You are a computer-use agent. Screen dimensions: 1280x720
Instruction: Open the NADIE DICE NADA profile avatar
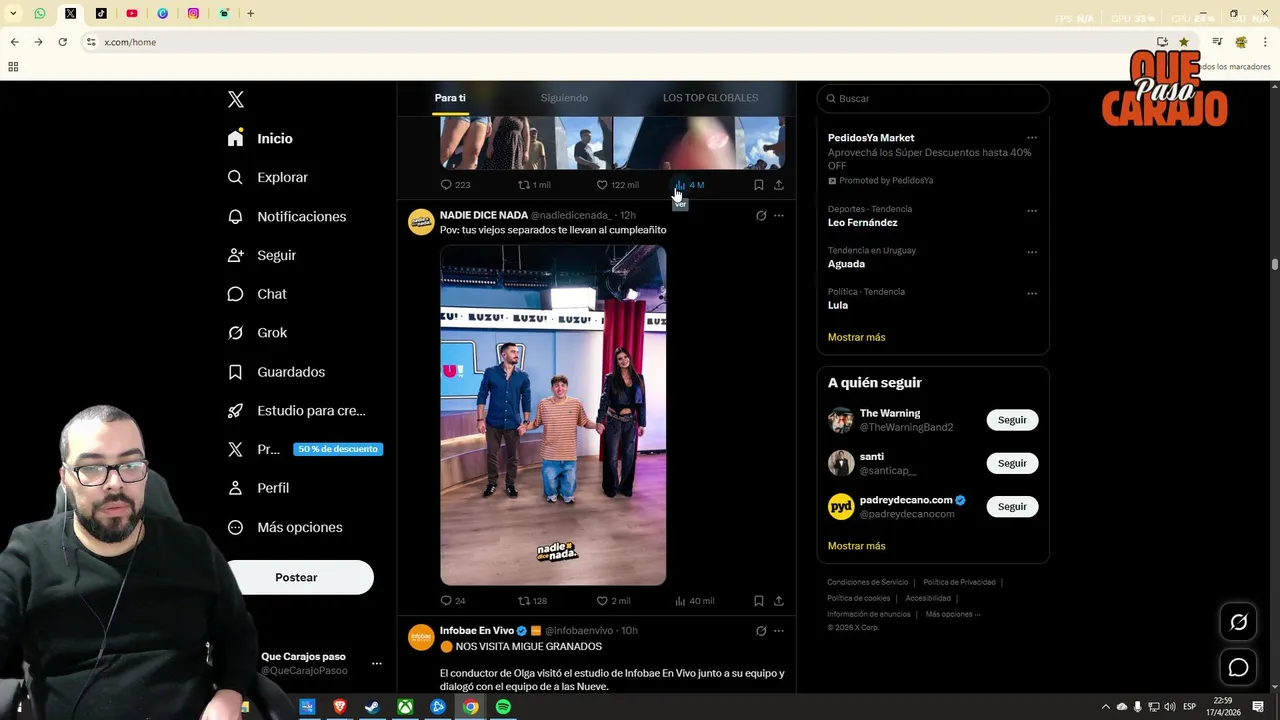421,222
